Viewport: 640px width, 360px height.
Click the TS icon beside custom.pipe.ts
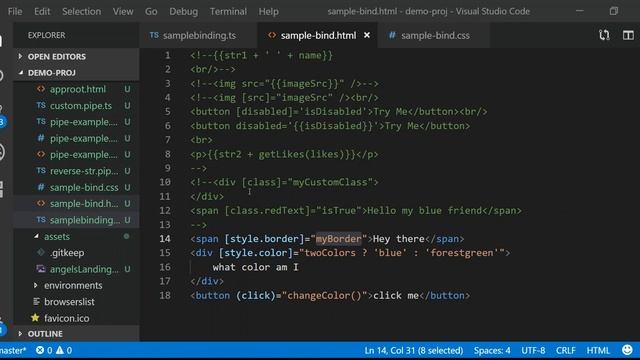(x=41, y=105)
